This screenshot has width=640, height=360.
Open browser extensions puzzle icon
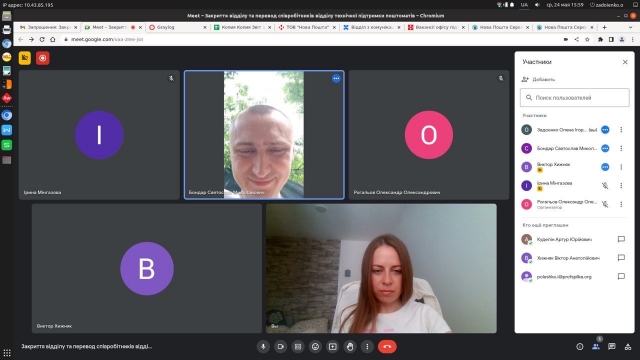click(600, 40)
